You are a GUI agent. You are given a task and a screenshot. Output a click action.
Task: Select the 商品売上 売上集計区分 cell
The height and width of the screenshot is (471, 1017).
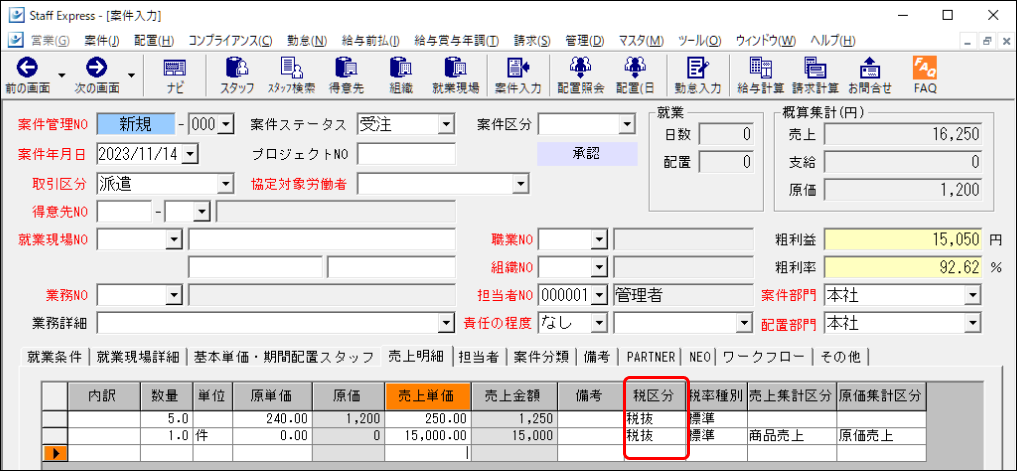tap(791, 436)
